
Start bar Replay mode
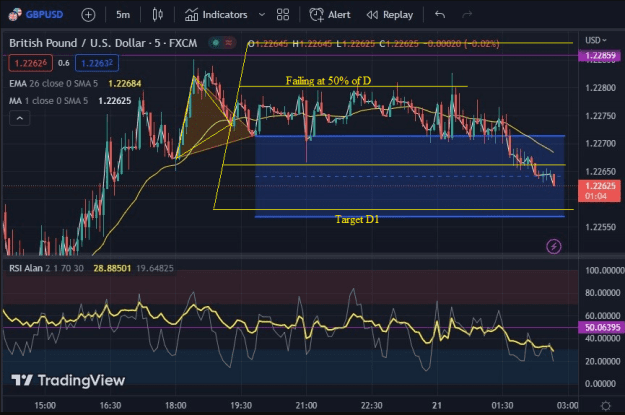pyautogui.click(x=389, y=15)
